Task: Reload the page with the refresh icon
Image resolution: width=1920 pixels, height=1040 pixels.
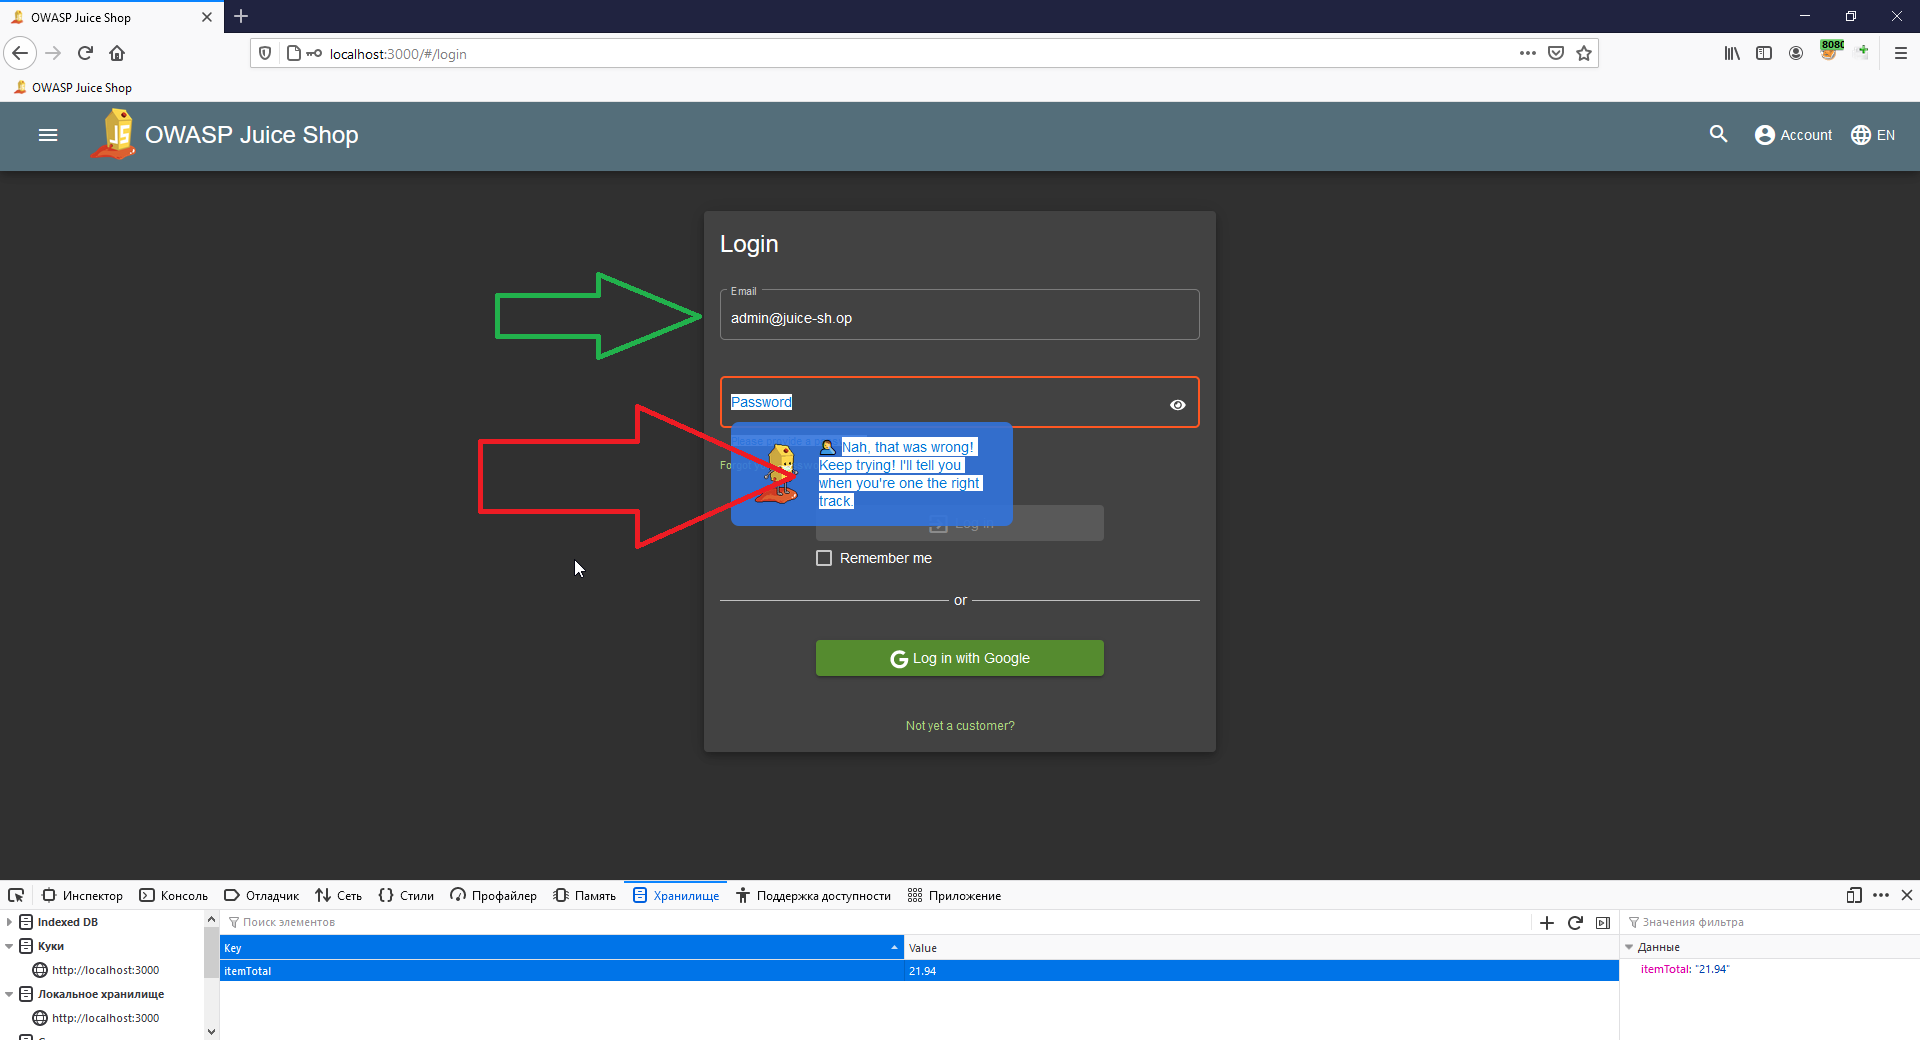Action: pos(84,53)
